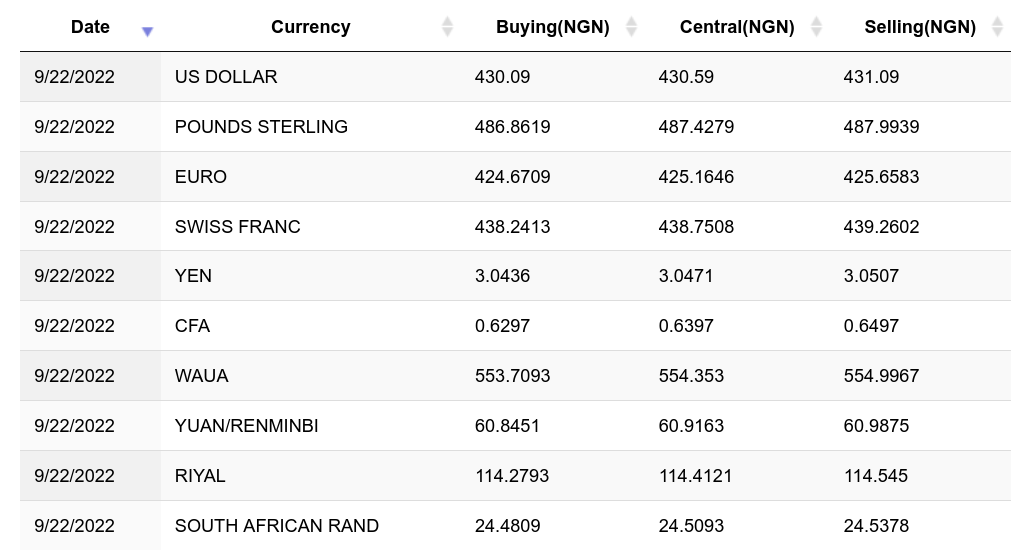The height and width of the screenshot is (555, 1029).
Task: Sort by Buying(NGN) column header
Action: click(552, 27)
